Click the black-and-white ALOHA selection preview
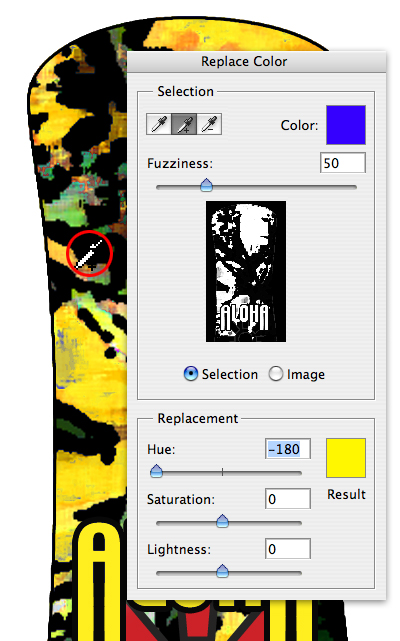Screen dimensions: 400x641 point(246,271)
